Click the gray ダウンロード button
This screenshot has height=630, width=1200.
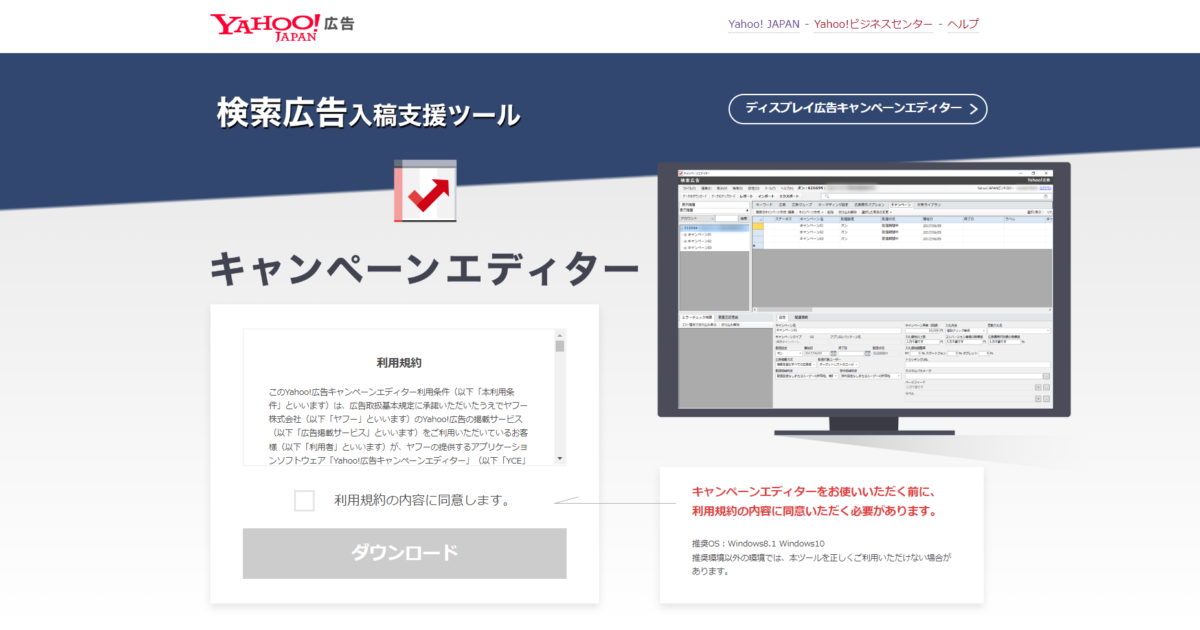pos(404,553)
